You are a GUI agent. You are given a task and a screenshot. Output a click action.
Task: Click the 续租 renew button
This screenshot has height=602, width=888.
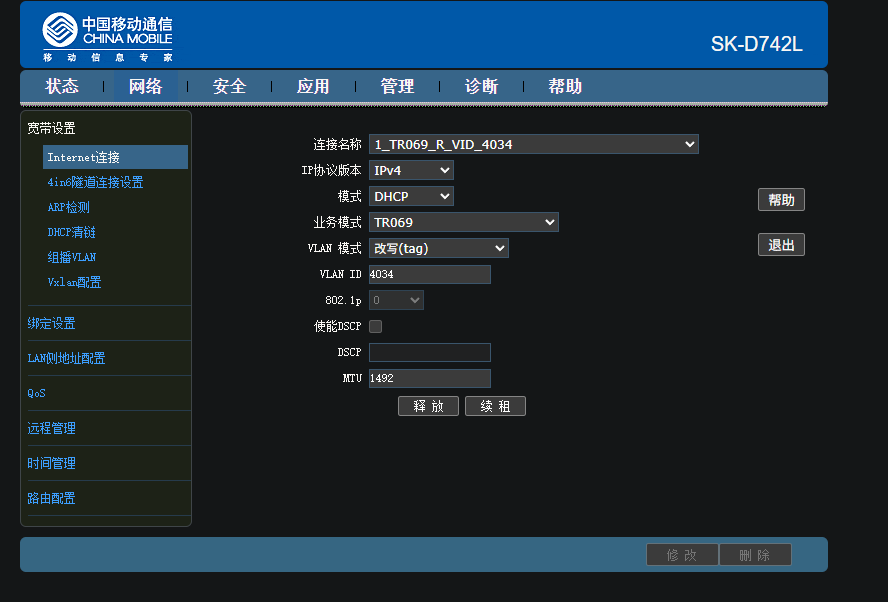pyautogui.click(x=495, y=406)
